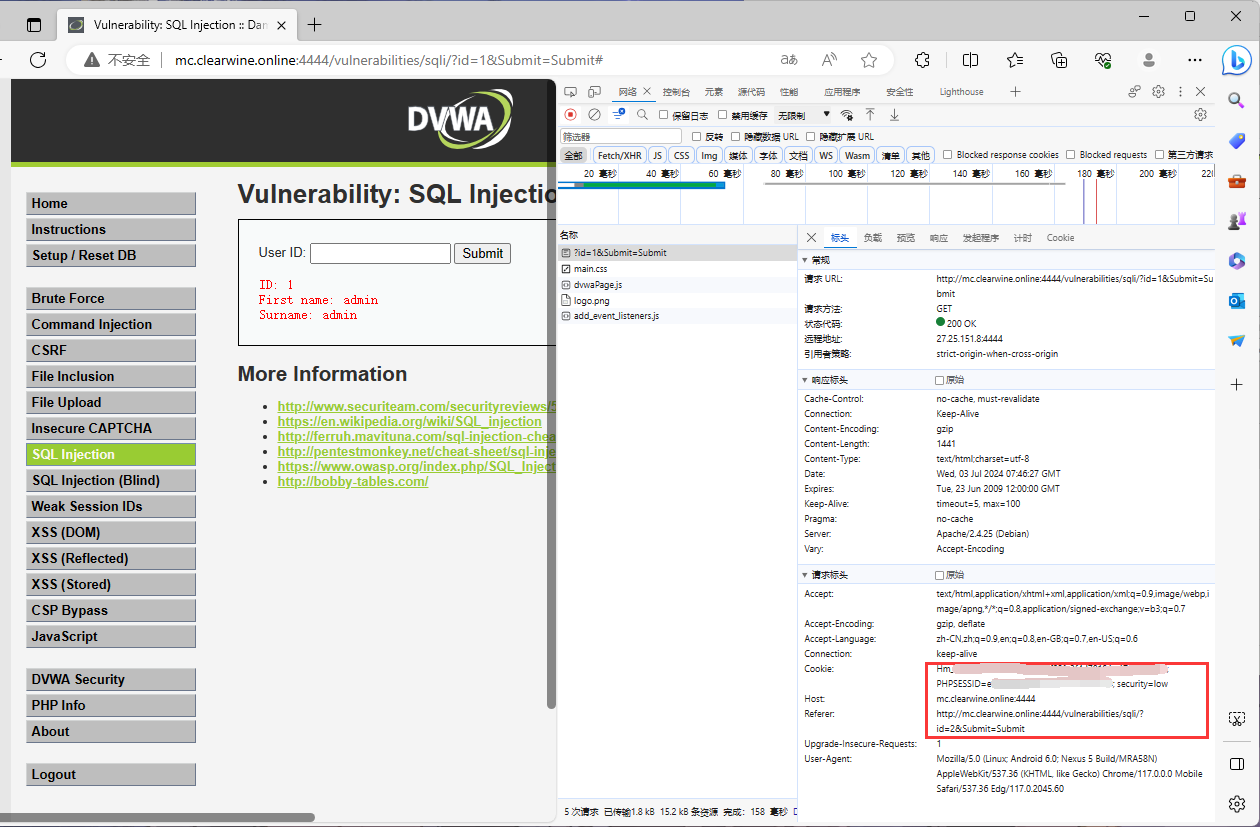This screenshot has width=1260, height=827.
Task: Open the Copilot Bing sidebar icon
Action: [1237, 61]
